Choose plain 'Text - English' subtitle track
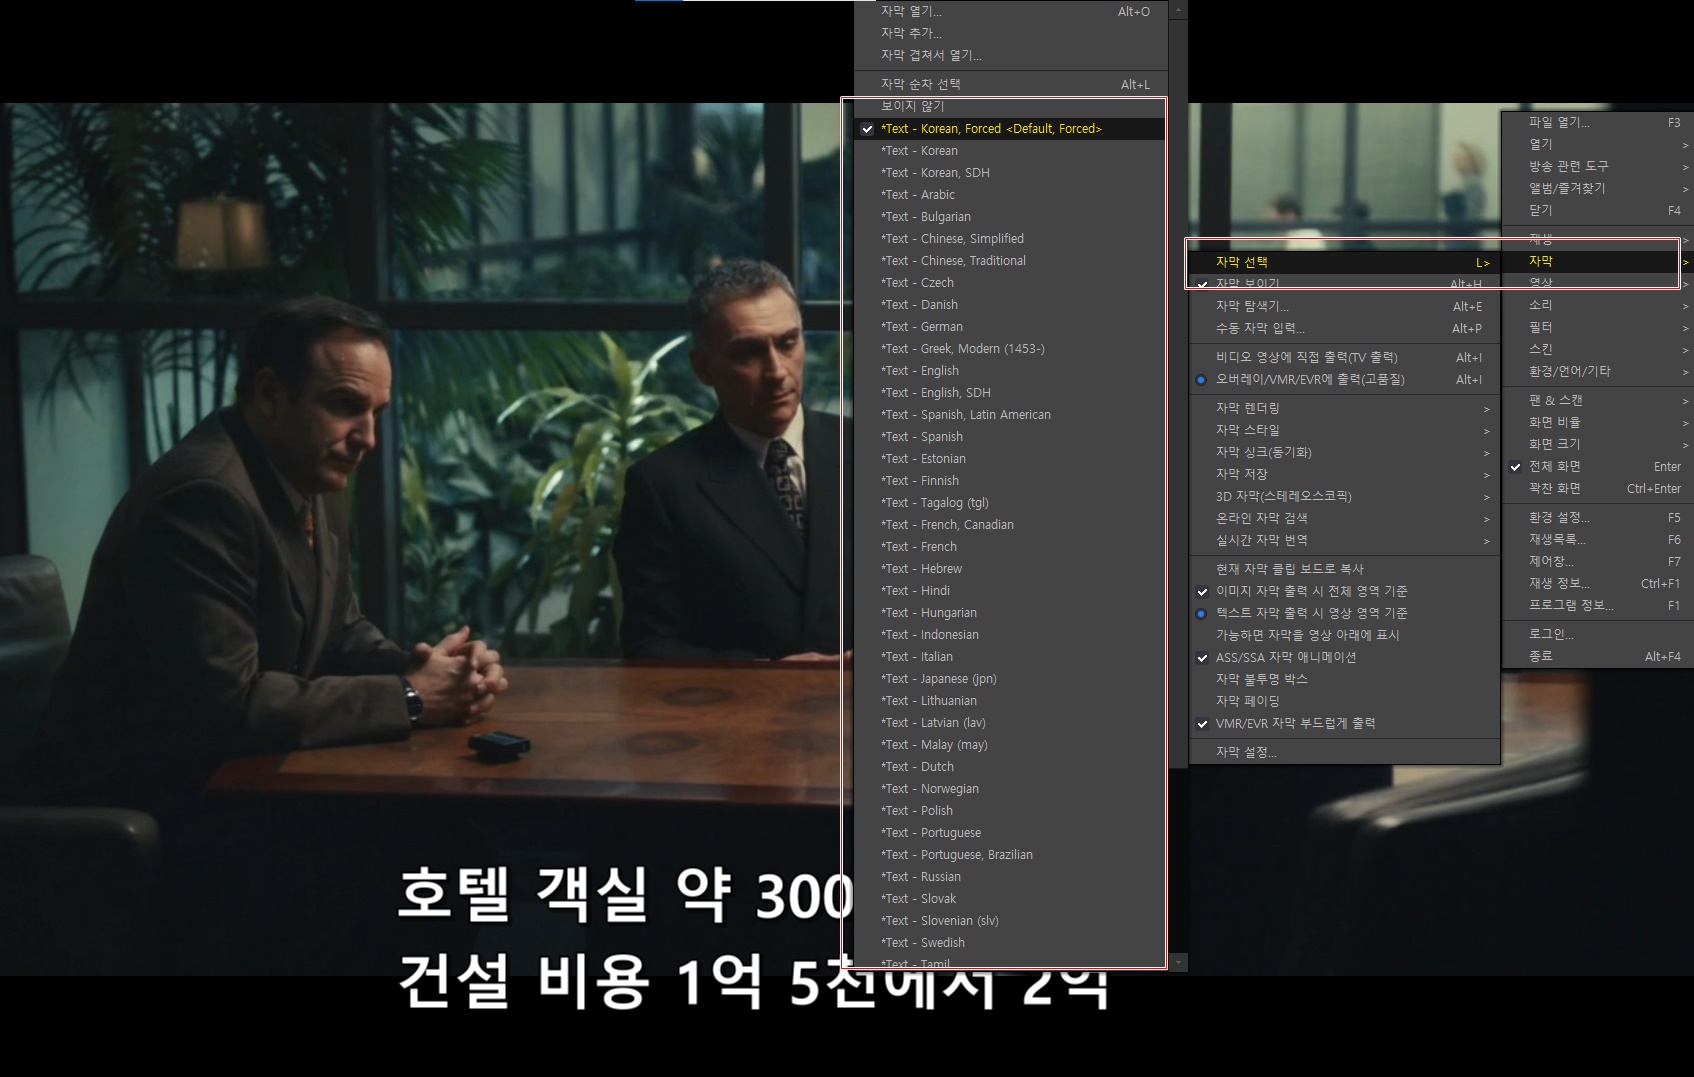This screenshot has width=1694, height=1077. pos(1011,370)
